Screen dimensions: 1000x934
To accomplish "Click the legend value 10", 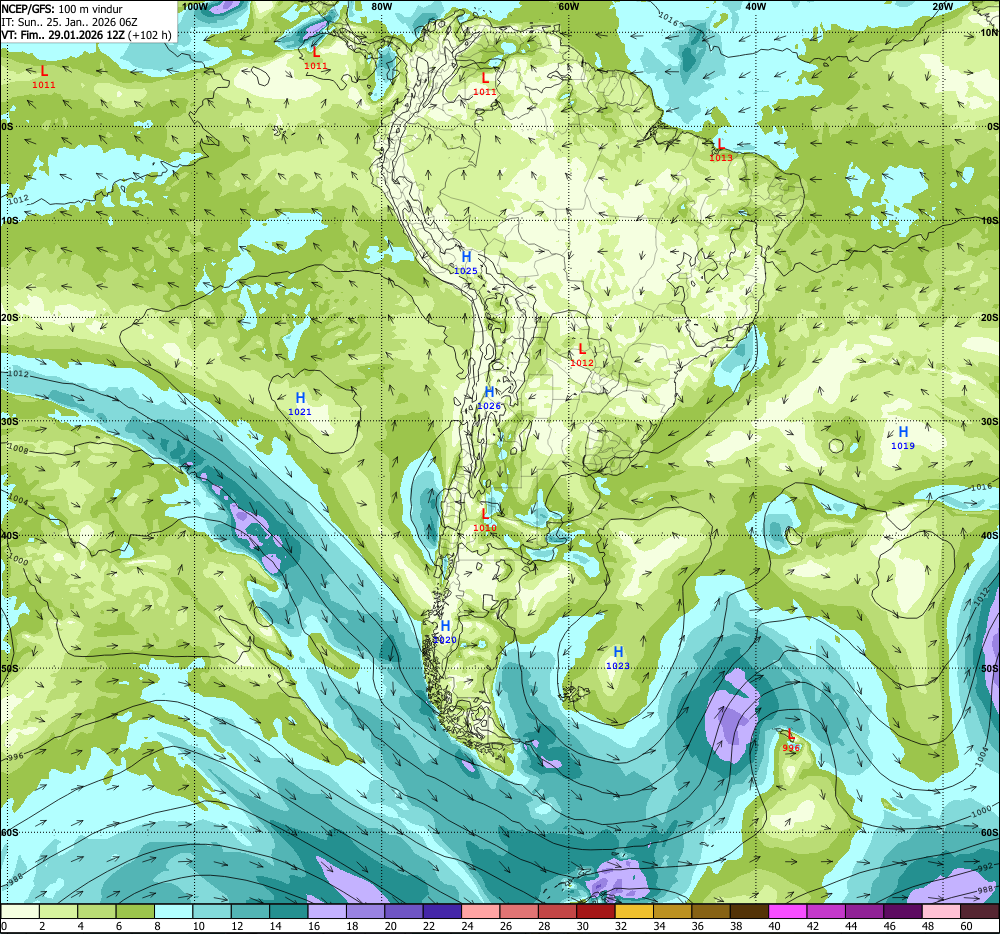I will tap(198, 926).
